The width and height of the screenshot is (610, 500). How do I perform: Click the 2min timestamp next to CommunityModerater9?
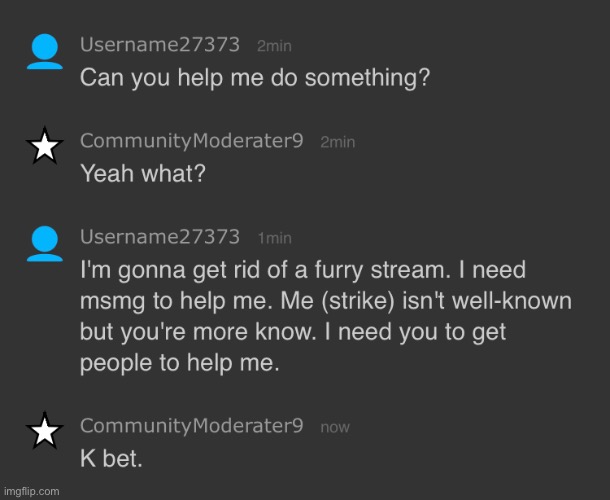[338, 142]
